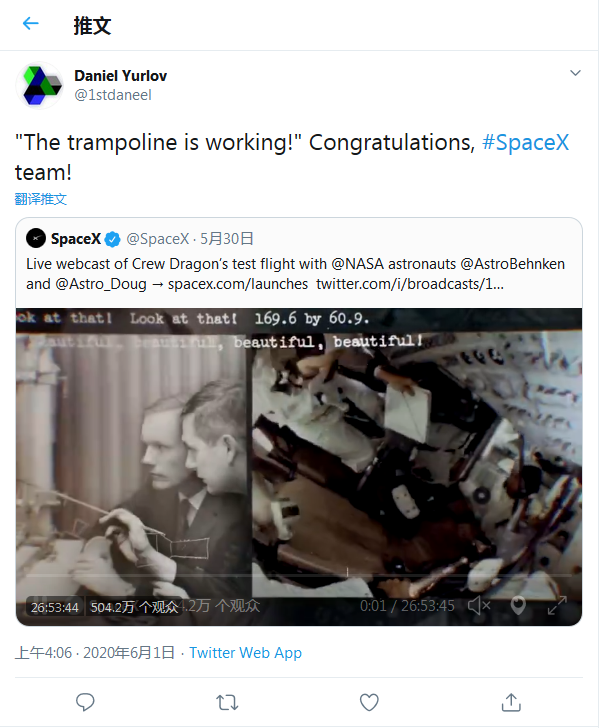Viewport: 602px width, 728px height.
Task: Click the video location pin icon
Action: point(518,605)
